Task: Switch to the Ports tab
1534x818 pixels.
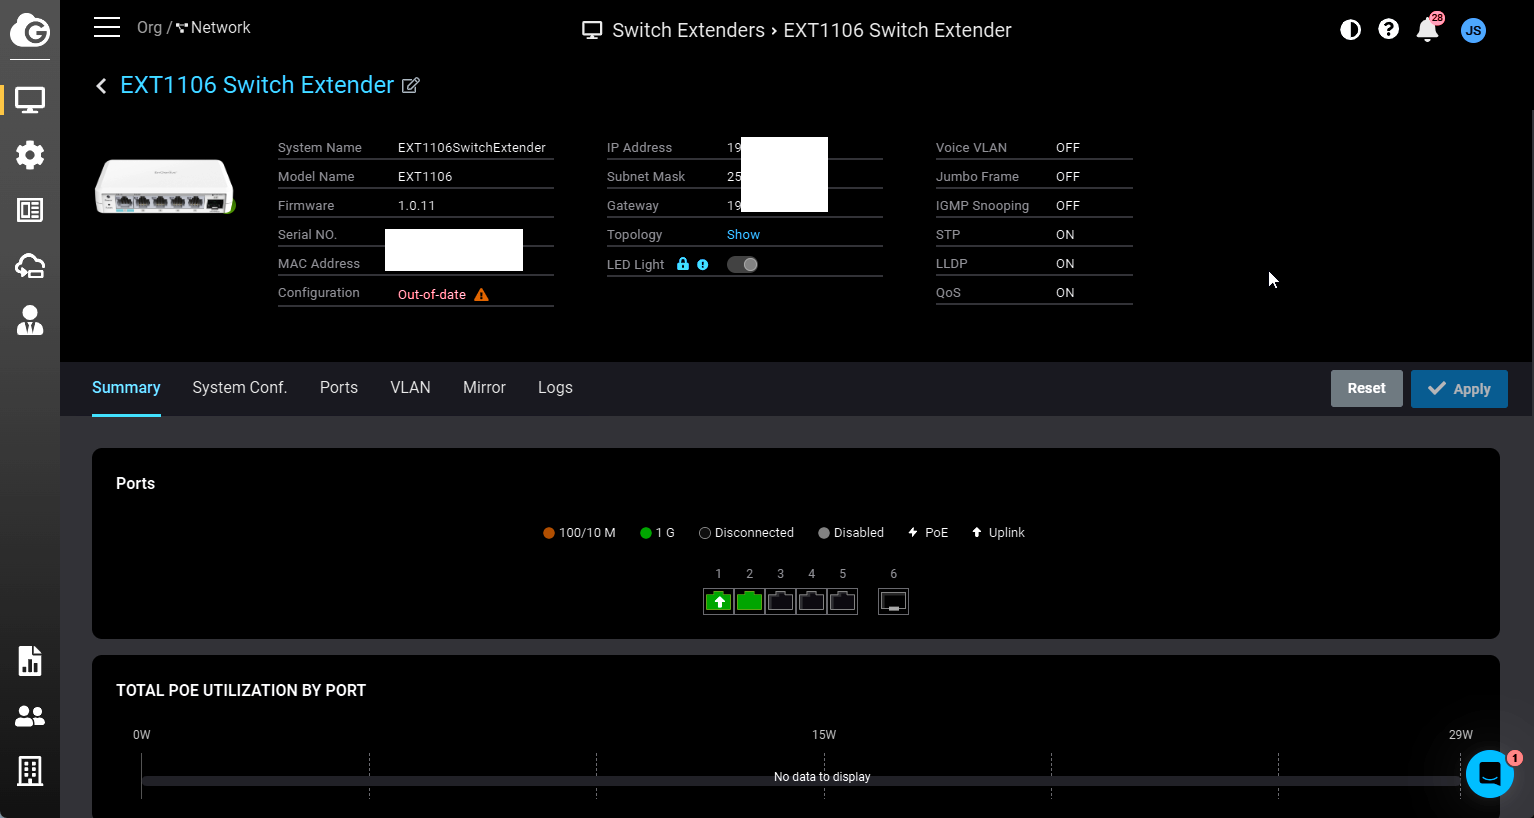Action: [x=339, y=388]
